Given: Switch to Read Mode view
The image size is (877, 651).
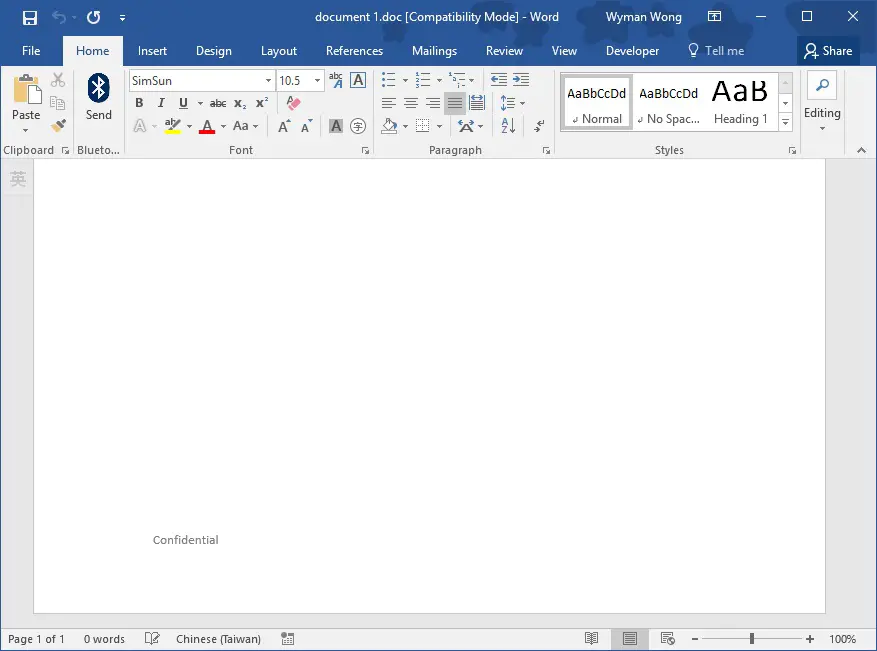Looking at the screenshot, I should click(x=591, y=639).
